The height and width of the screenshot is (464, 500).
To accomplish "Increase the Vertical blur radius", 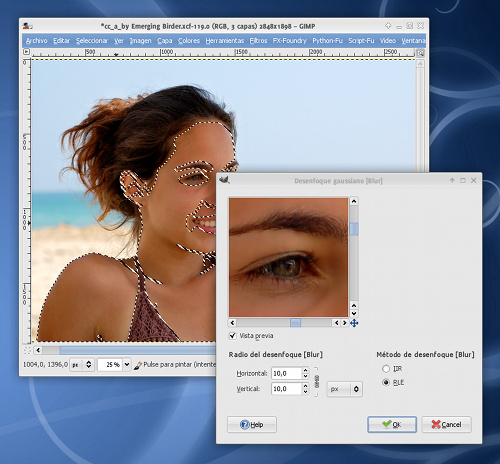I will click(x=305, y=386).
